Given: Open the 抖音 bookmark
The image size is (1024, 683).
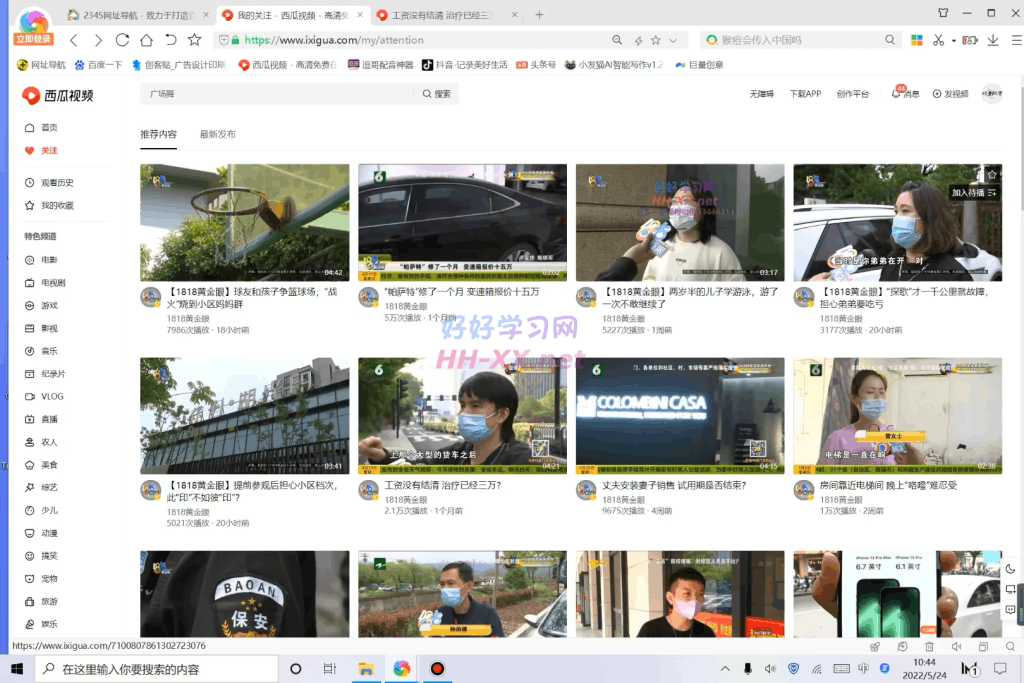Looking at the screenshot, I should pos(464,65).
